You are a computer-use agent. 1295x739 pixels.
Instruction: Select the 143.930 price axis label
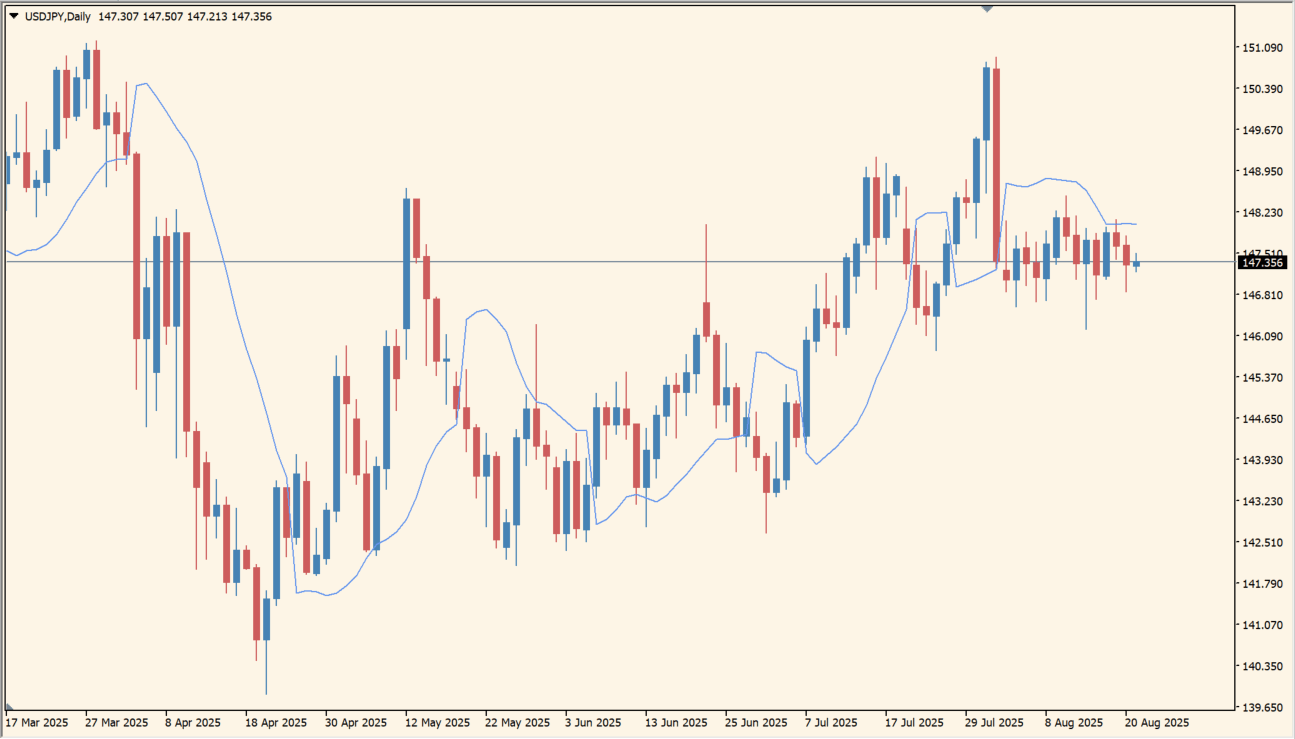(1263, 460)
